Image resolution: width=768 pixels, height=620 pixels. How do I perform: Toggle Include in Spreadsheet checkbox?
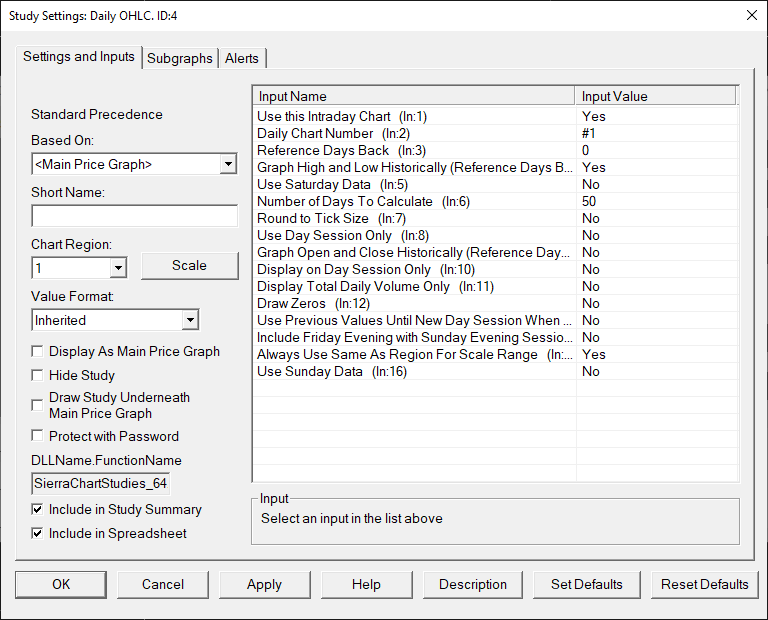(x=38, y=534)
